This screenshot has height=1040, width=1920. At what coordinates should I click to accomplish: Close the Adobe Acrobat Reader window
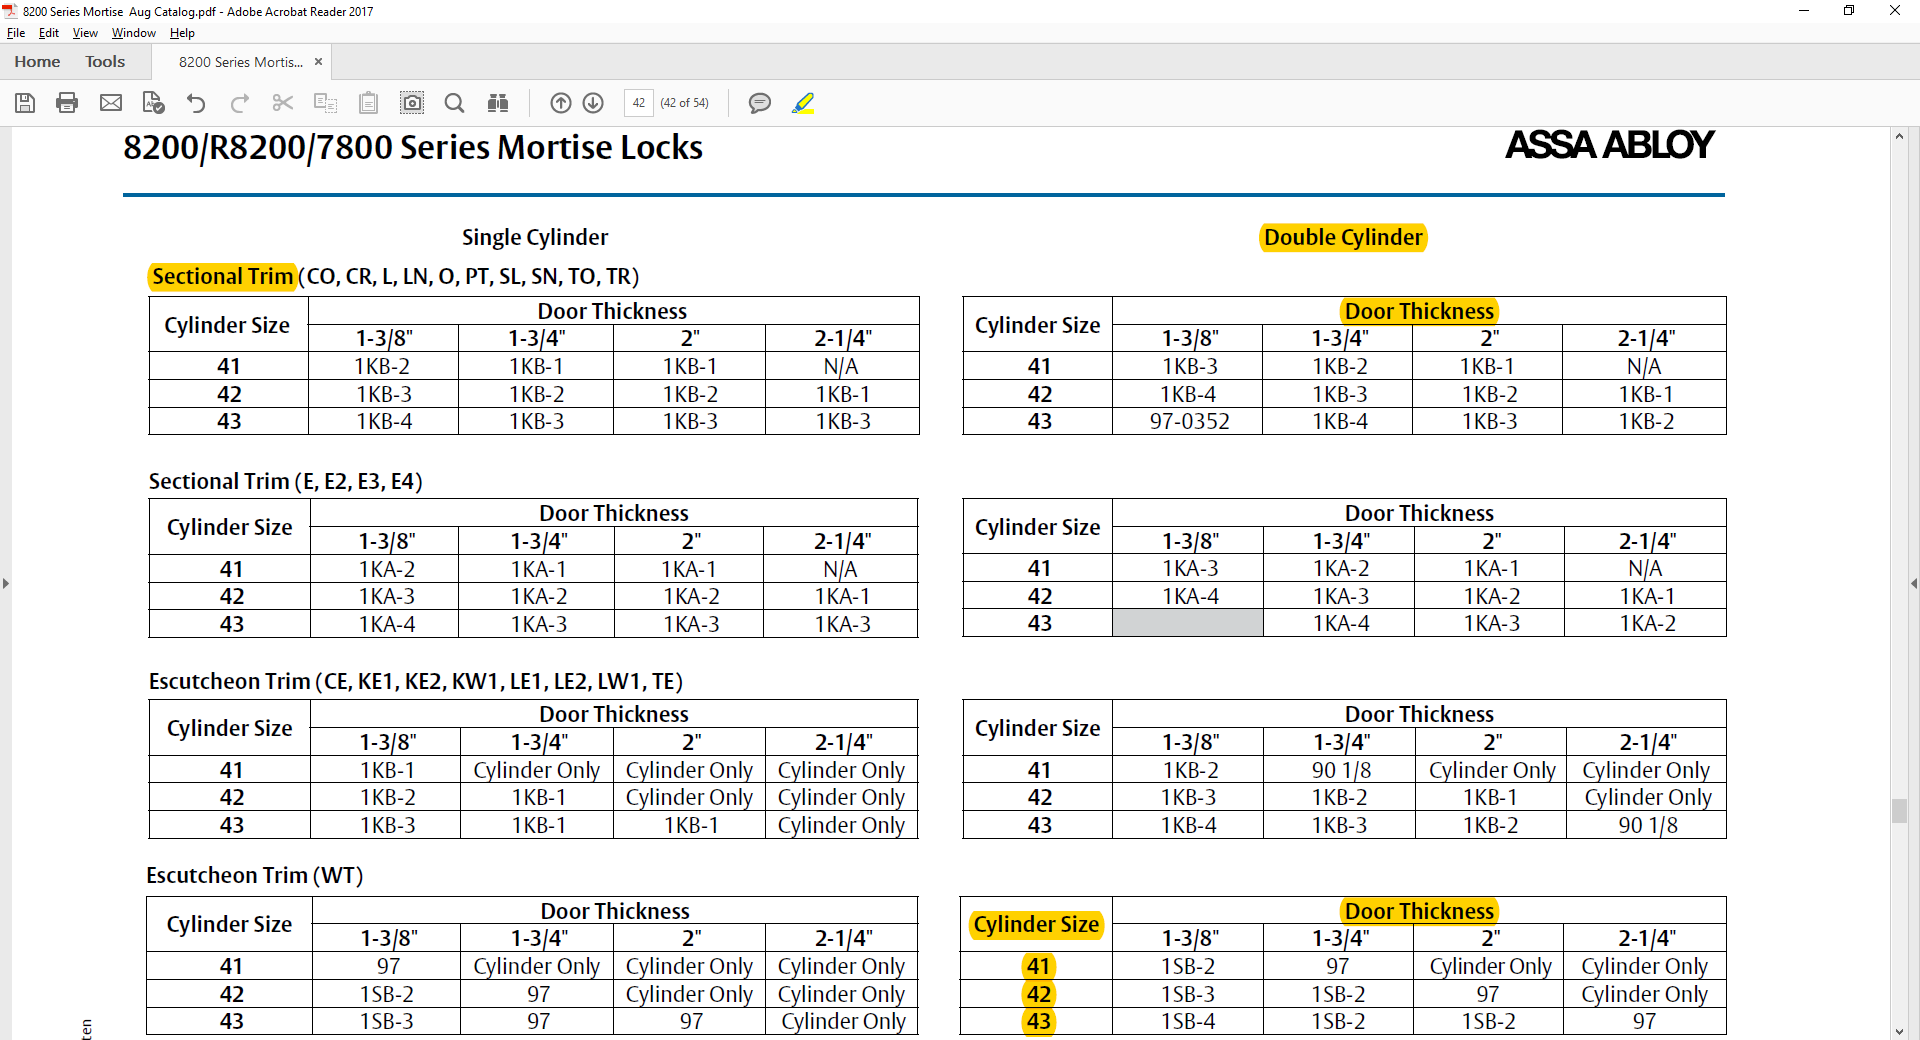coord(1895,11)
